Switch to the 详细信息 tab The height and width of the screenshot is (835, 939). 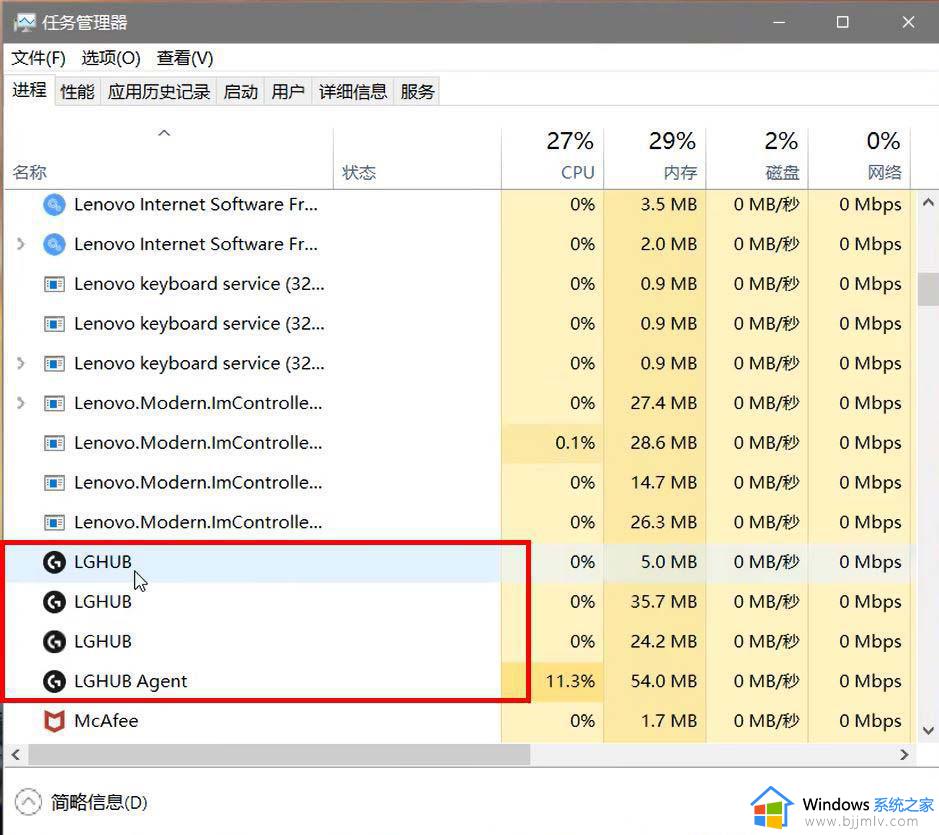coord(353,92)
